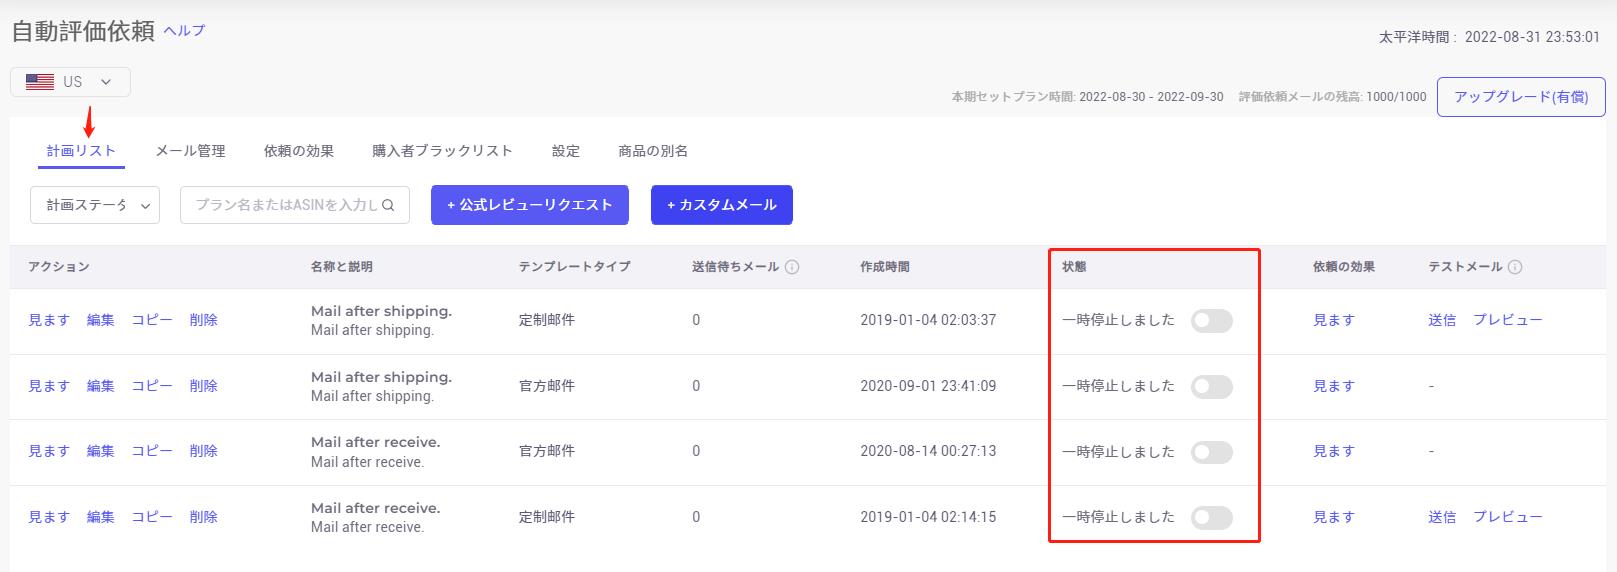1617x572 pixels.
Task: Enable the plan created 2020-09-01 23:41:09
Action: 1211,387
